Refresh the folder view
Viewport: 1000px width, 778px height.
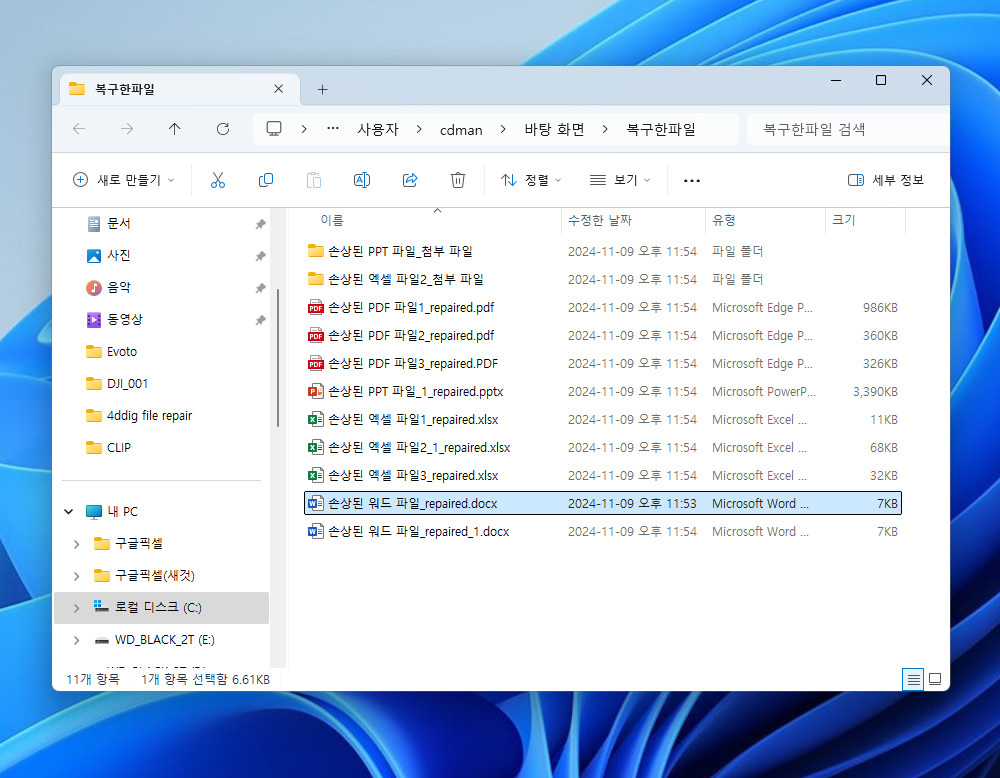point(223,129)
